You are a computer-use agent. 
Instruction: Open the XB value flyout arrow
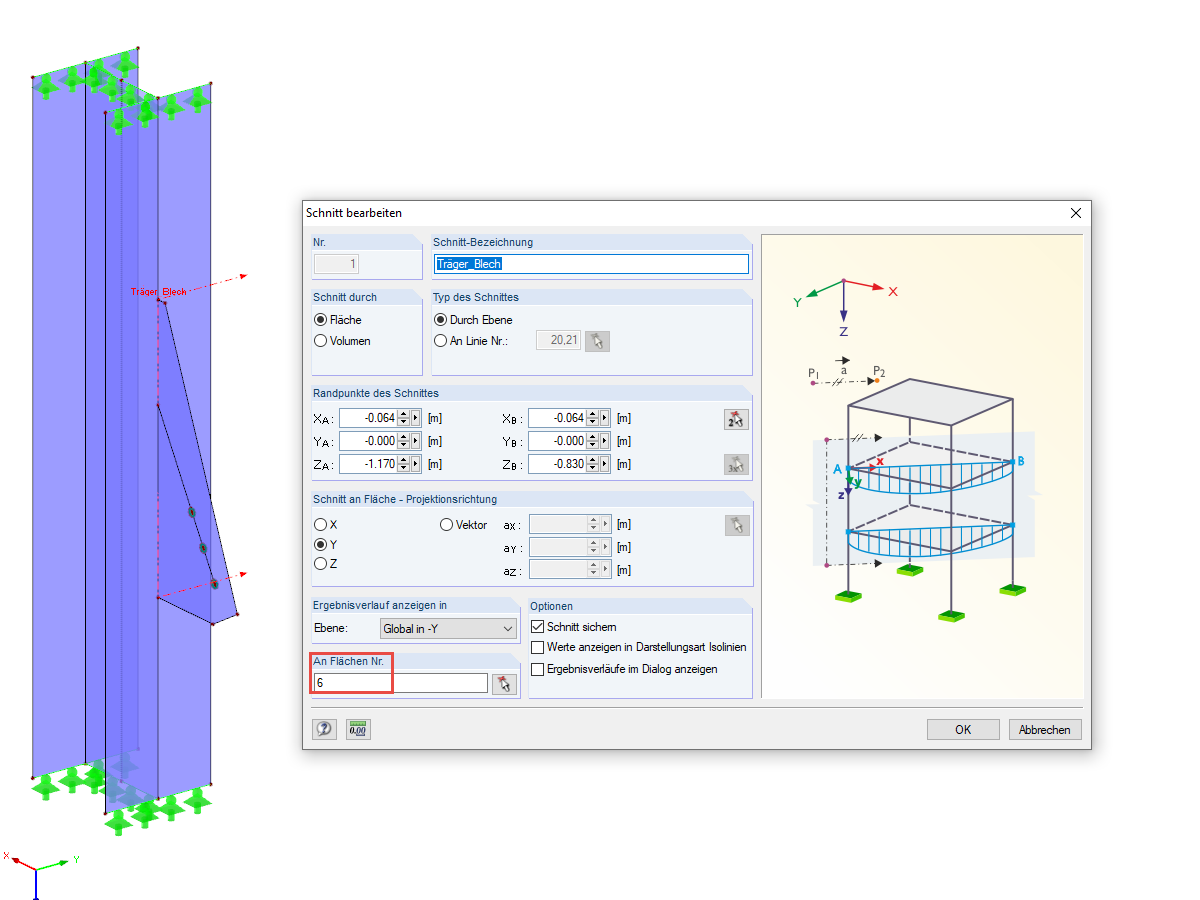(x=605, y=419)
